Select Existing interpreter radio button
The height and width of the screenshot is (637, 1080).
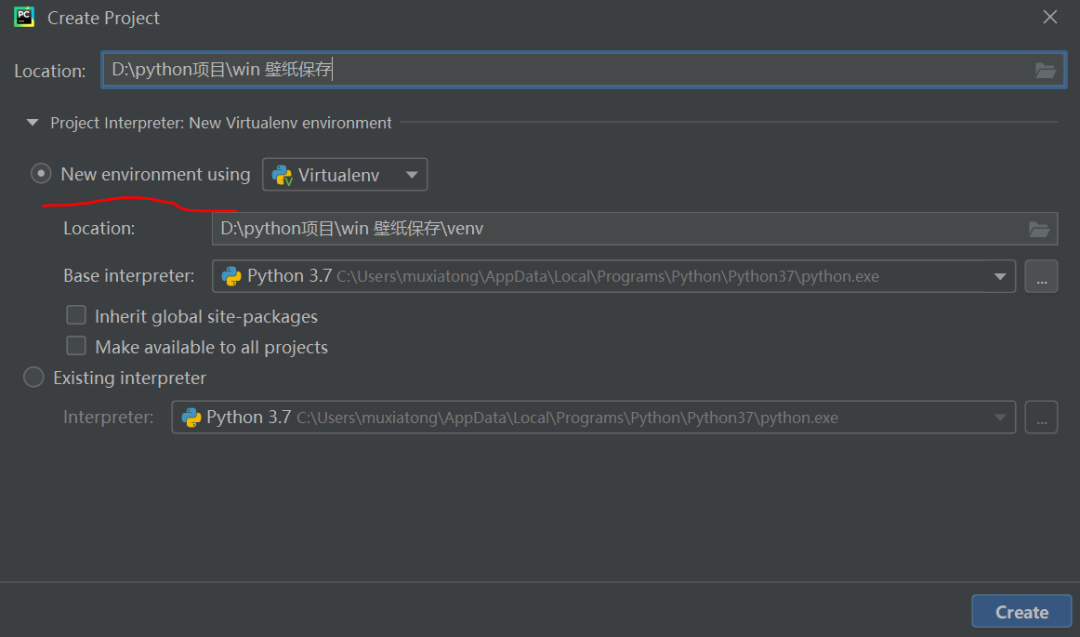(x=34, y=378)
